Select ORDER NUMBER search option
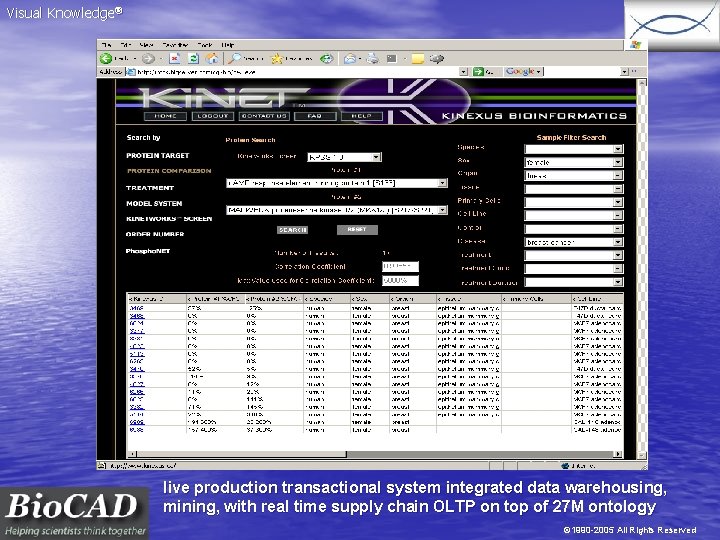720x540 pixels. 155,234
